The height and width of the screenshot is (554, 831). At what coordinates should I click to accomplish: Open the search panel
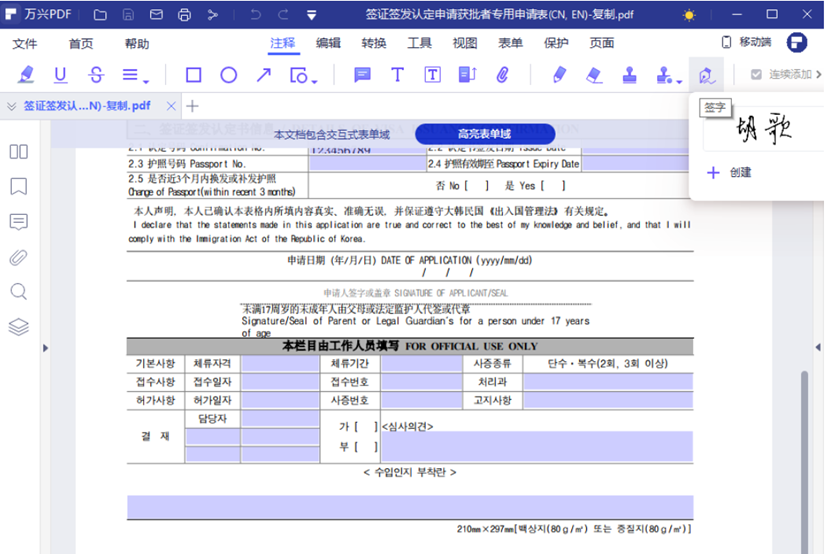click(x=19, y=292)
